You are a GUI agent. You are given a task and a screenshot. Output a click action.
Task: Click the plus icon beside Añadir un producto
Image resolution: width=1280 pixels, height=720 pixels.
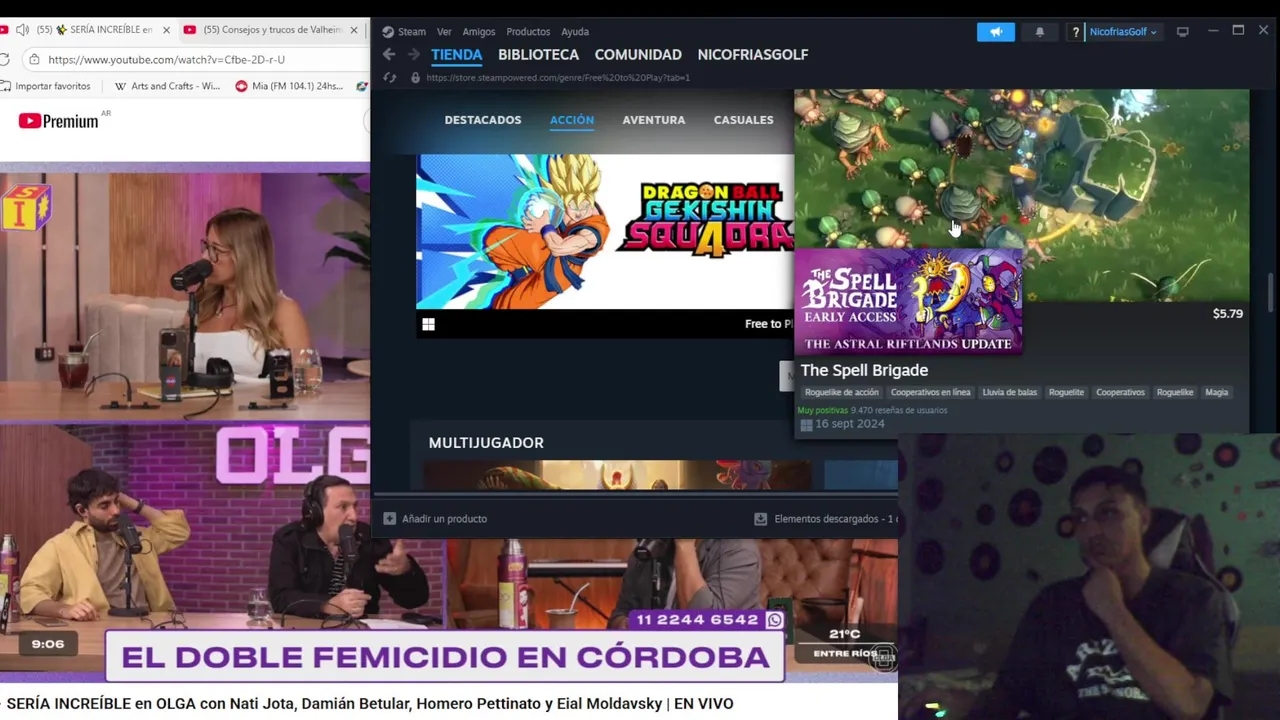click(390, 519)
